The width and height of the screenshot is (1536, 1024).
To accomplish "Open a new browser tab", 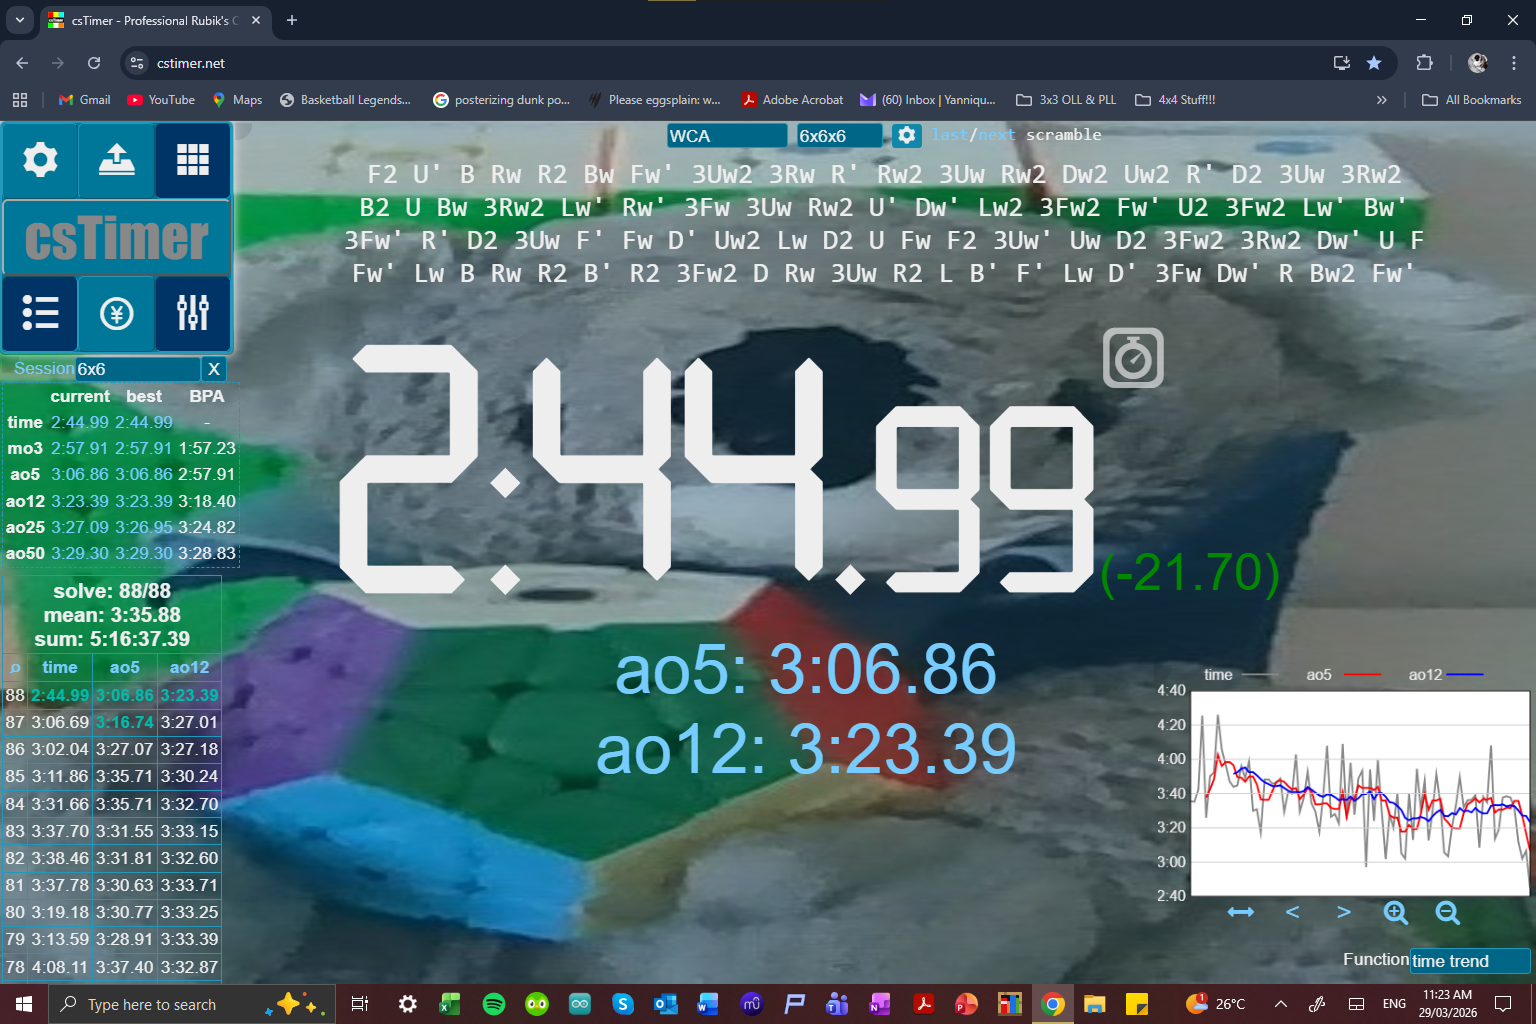I will click(292, 20).
